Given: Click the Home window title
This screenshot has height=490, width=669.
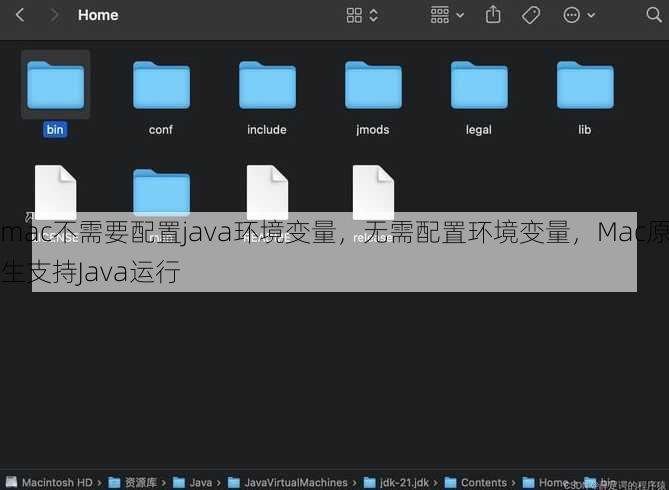Looking at the screenshot, I should [98, 15].
